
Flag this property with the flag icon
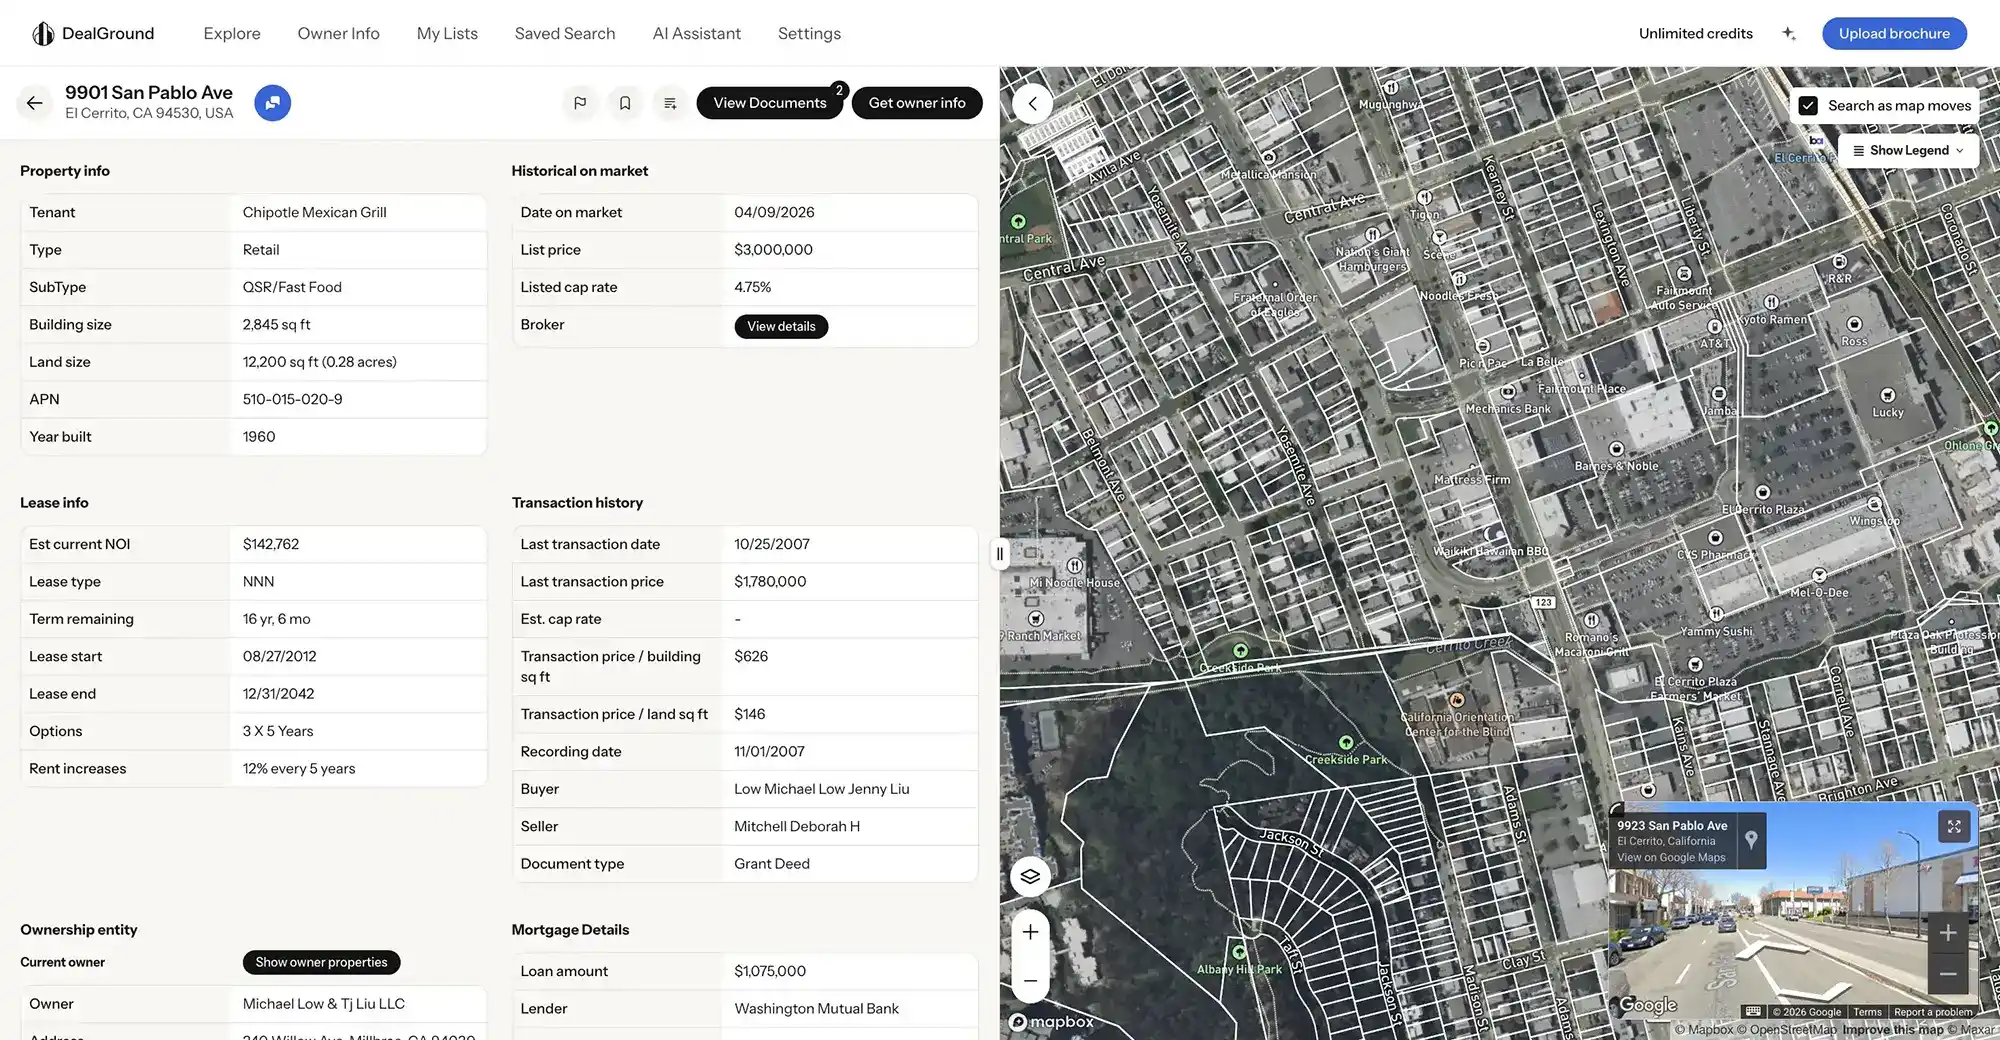[x=580, y=103]
